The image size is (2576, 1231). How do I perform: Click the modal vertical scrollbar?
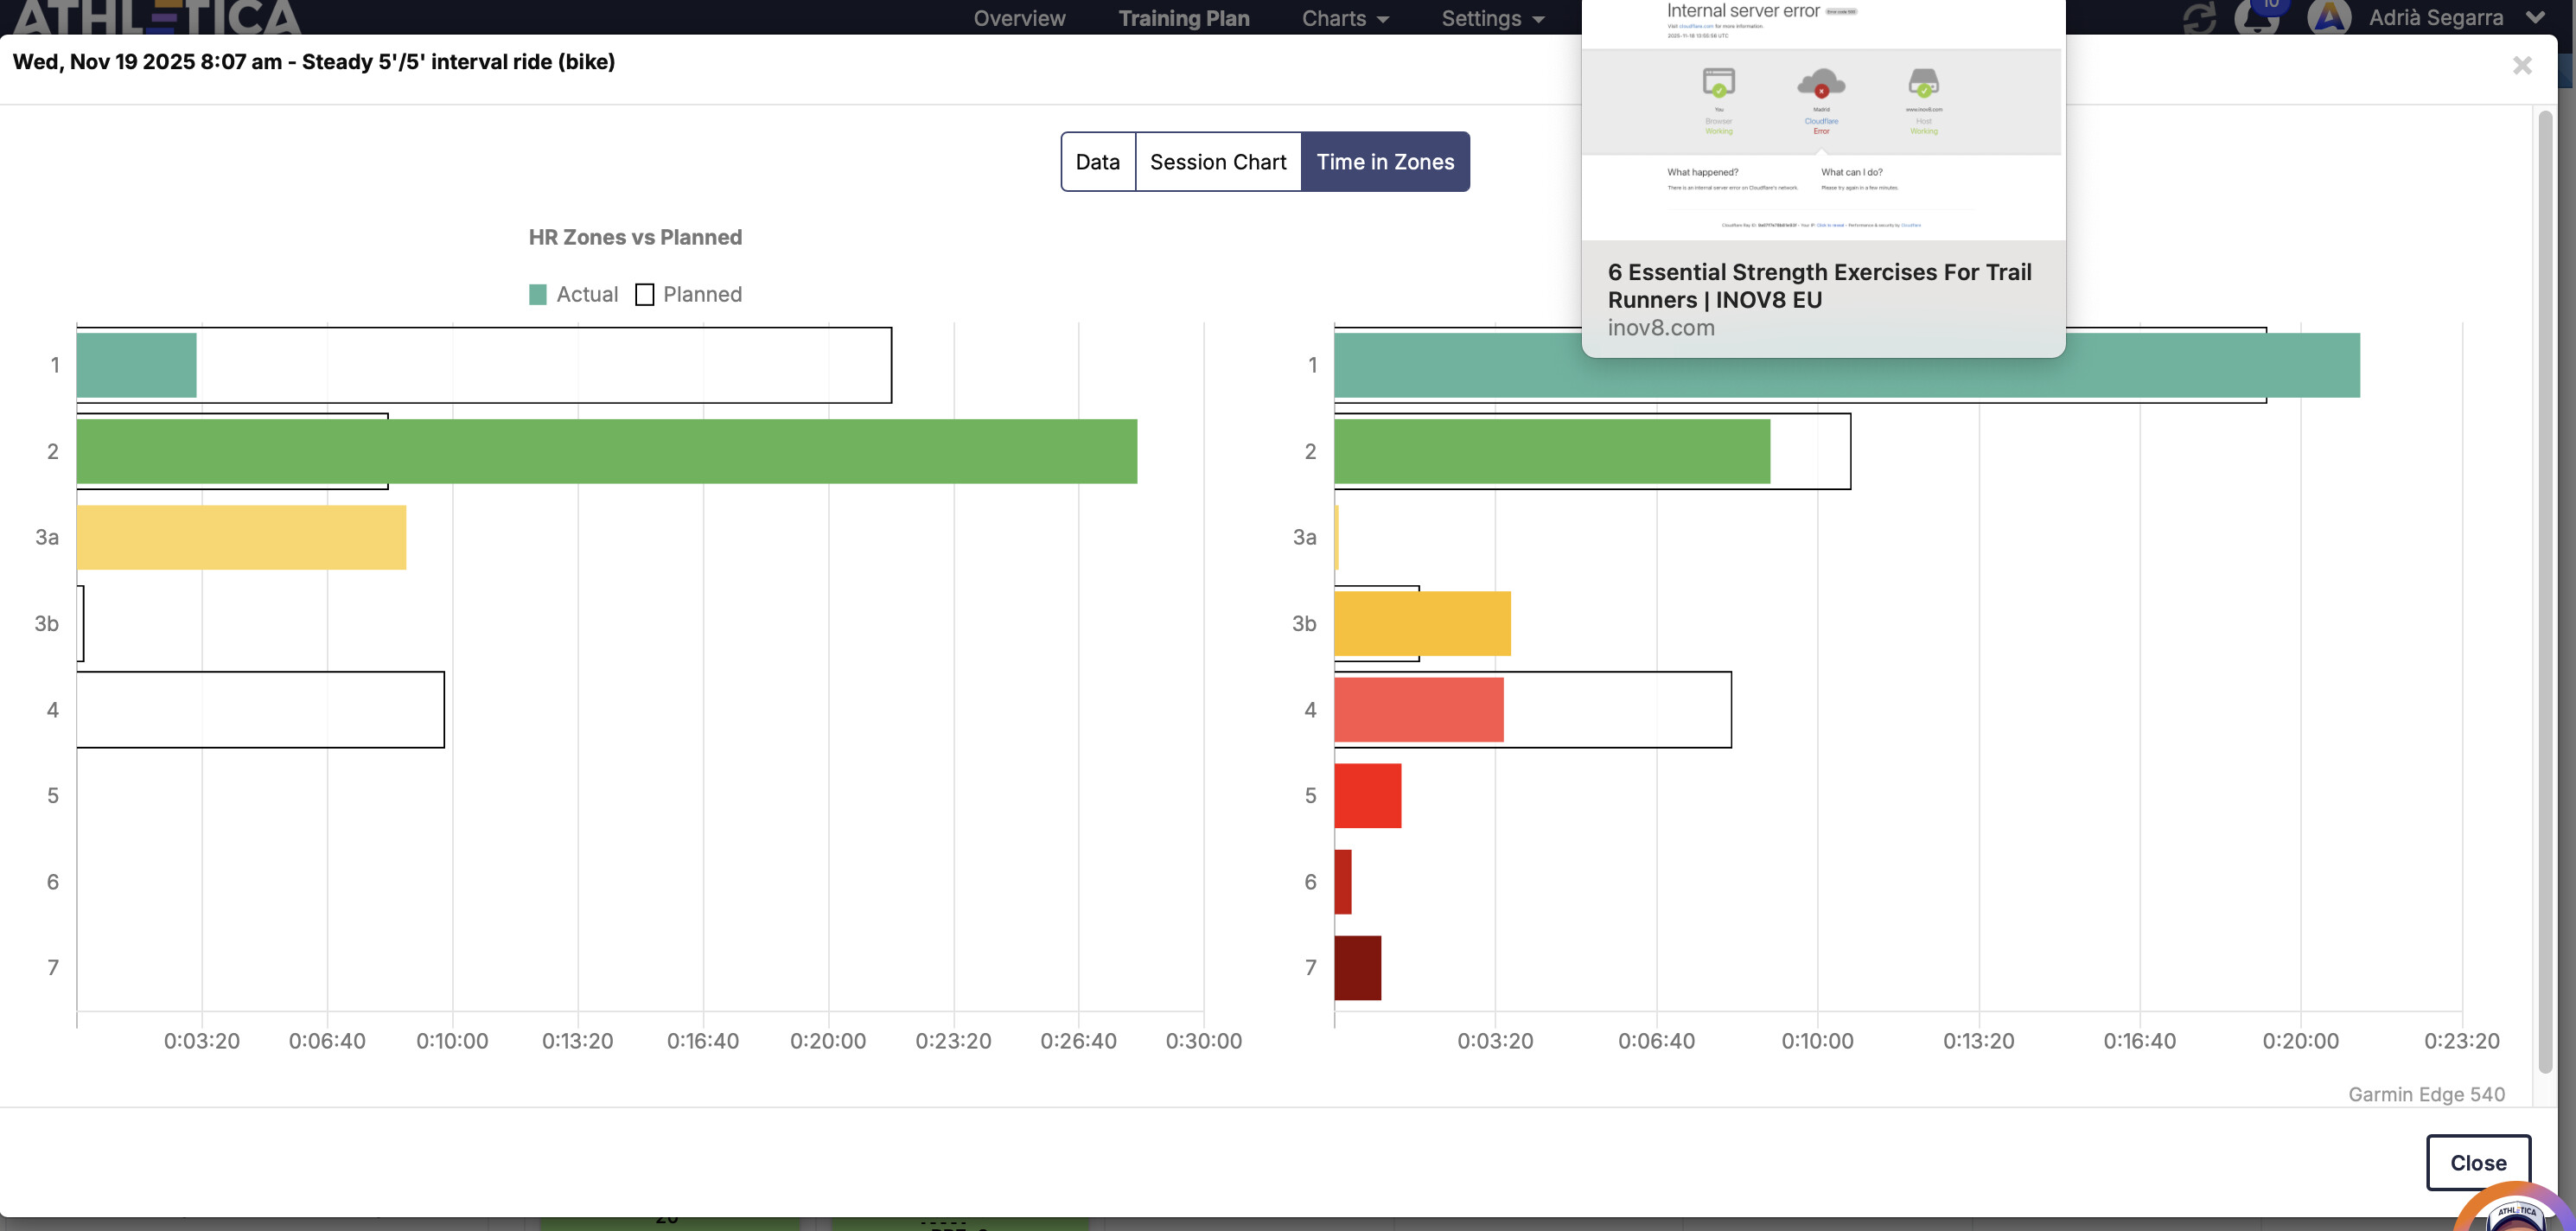click(x=2545, y=590)
